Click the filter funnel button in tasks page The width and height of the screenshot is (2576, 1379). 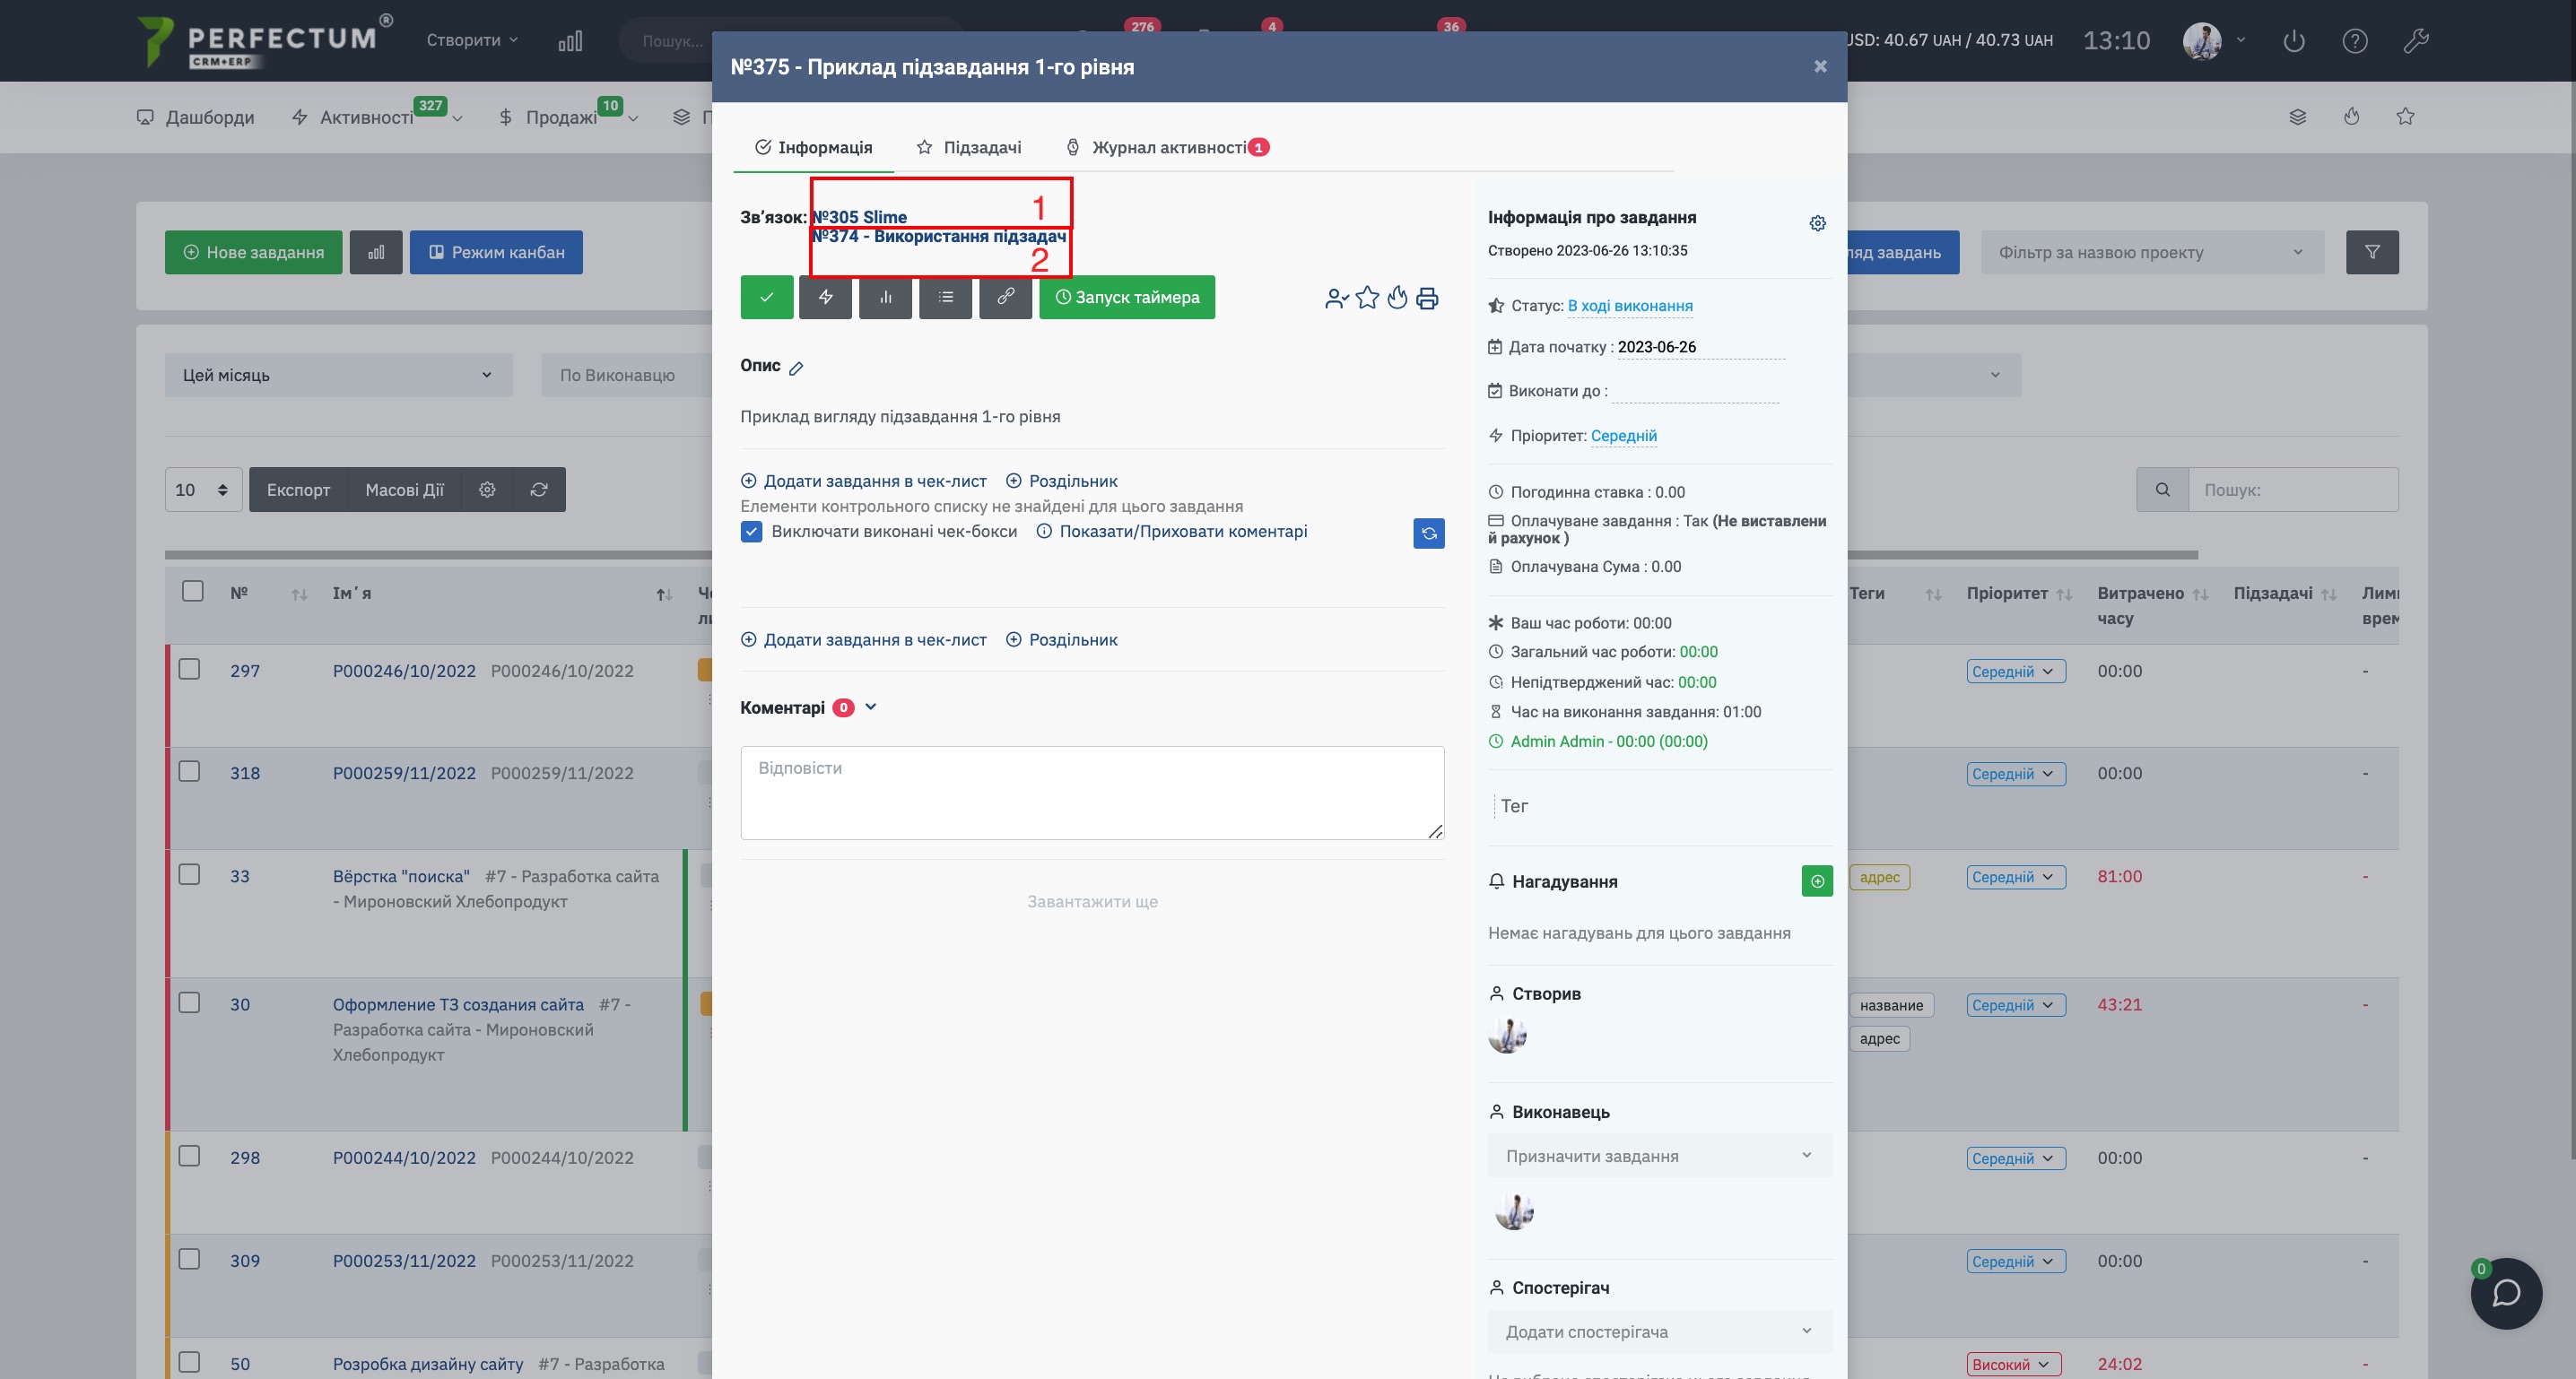pyautogui.click(x=2372, y=252)
